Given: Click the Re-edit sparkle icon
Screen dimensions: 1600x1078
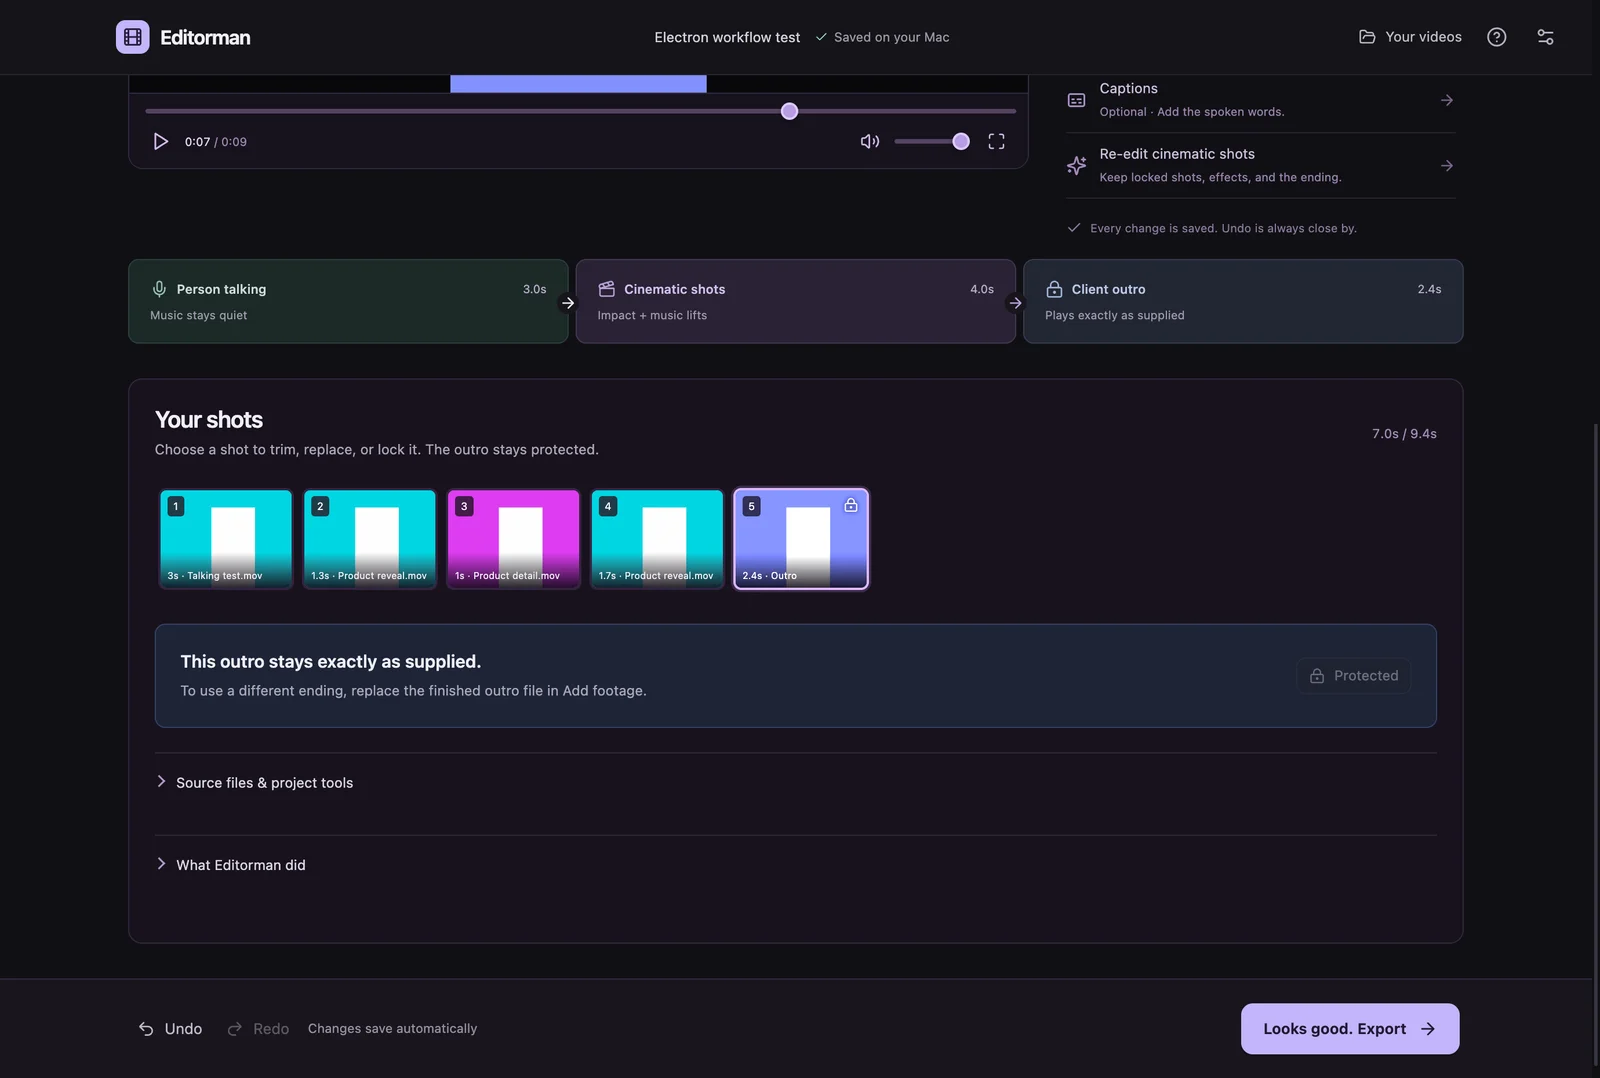Looking at the screenshot, I should [1076, 166].
